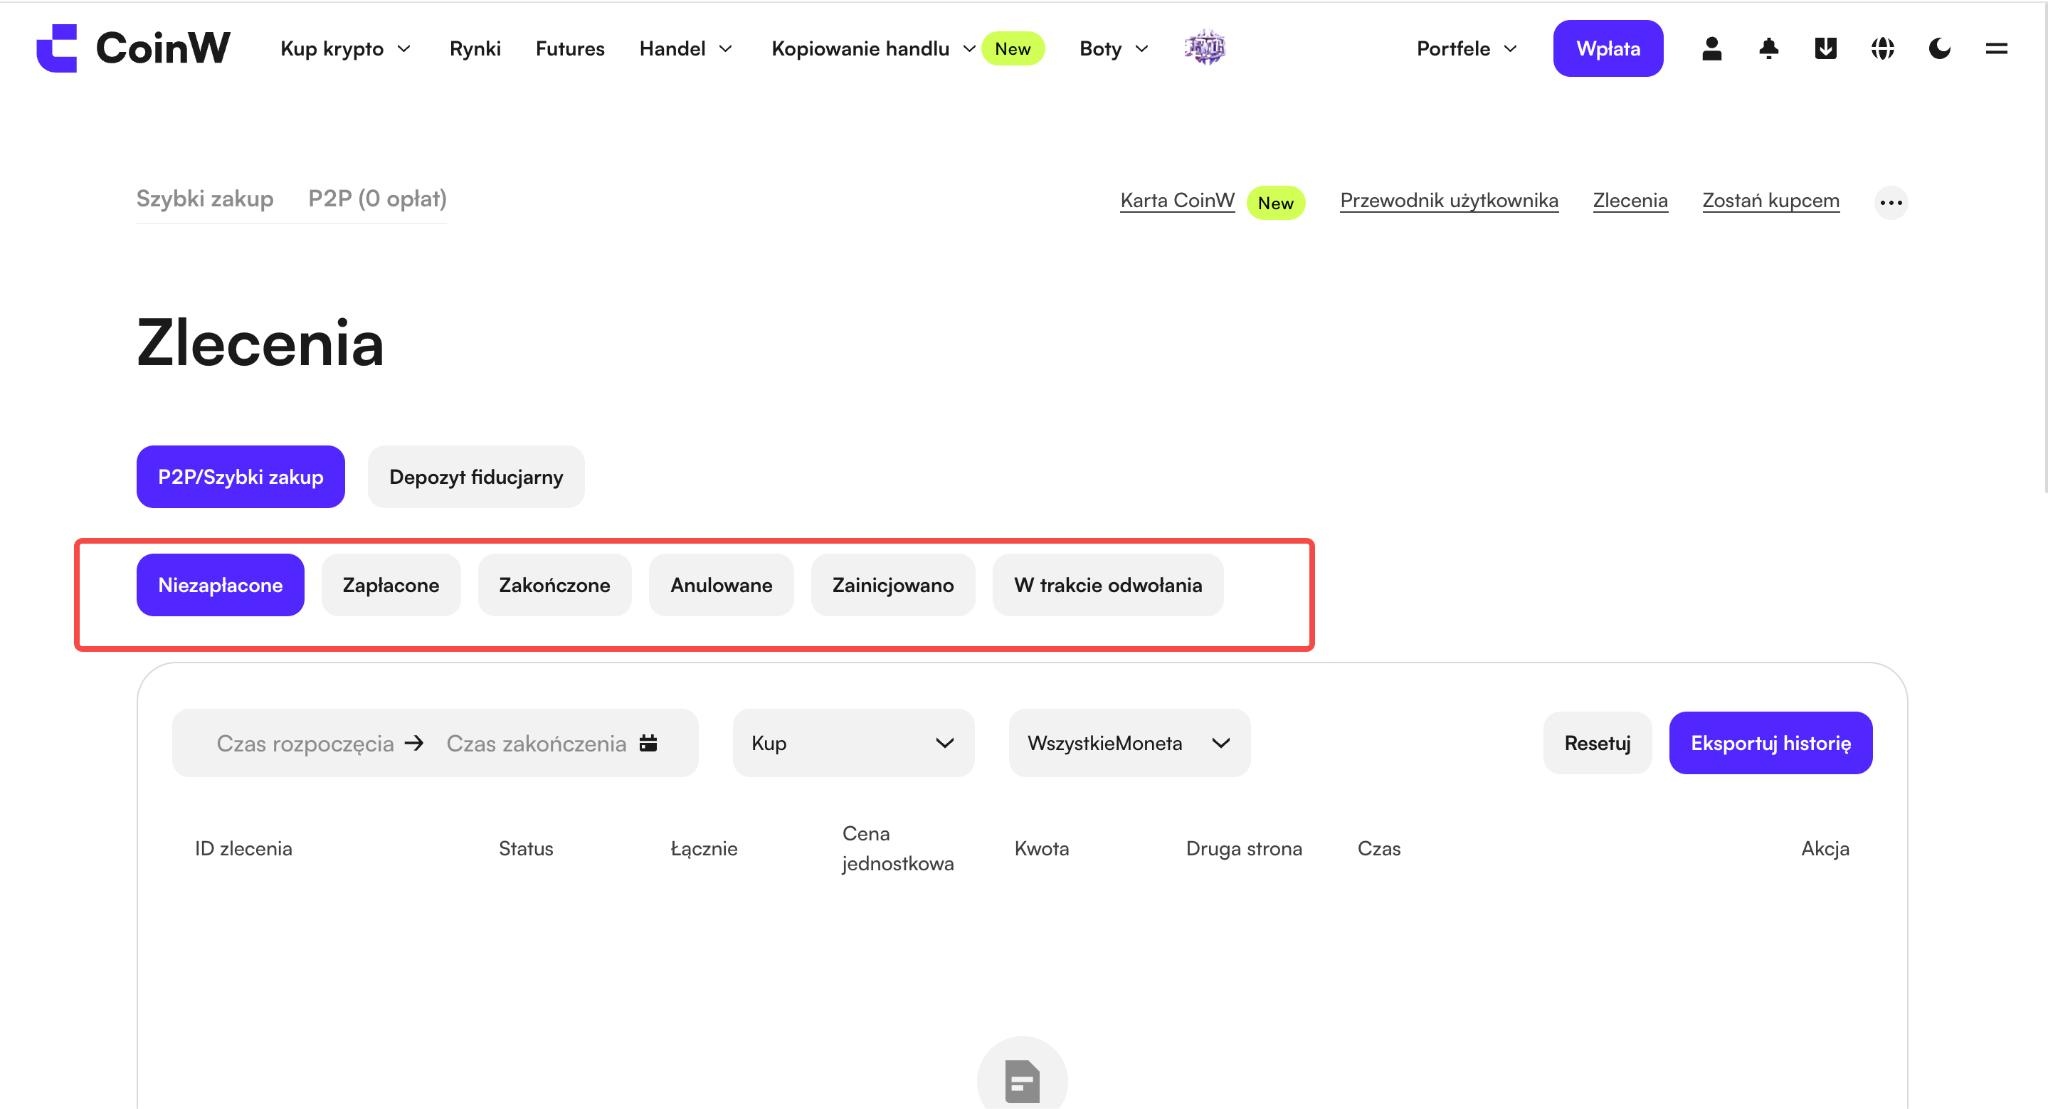Open the Zostań kupcem link

1771,201
